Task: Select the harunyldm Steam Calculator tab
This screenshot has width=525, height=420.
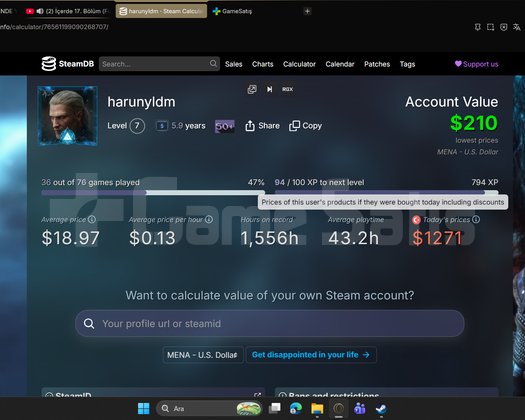Action: point(161,11)
